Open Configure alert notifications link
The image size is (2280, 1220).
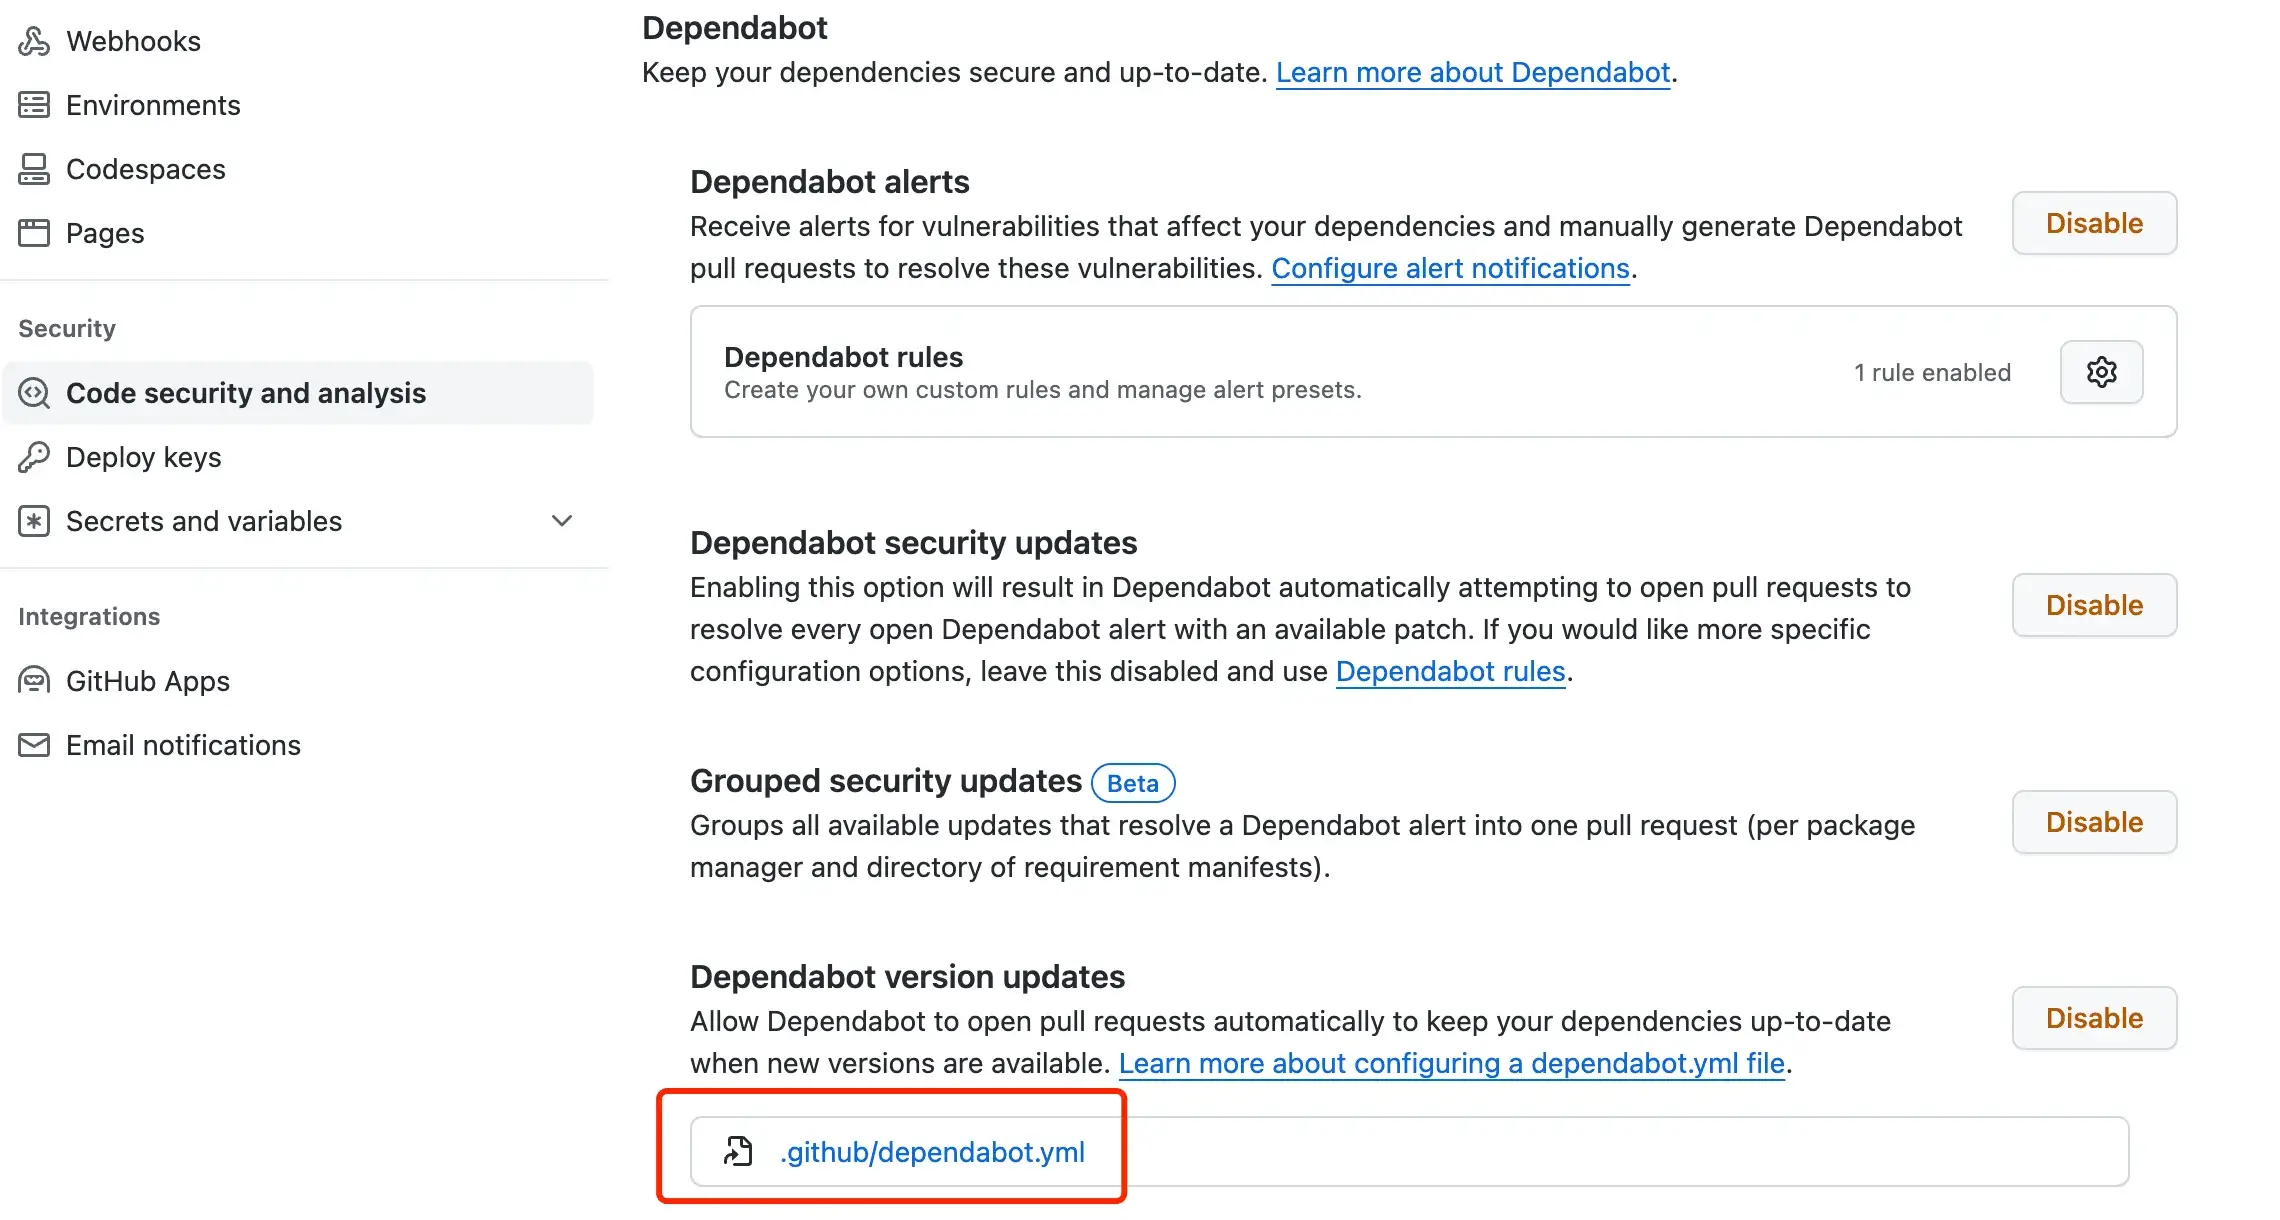[x=1450, y=268]
